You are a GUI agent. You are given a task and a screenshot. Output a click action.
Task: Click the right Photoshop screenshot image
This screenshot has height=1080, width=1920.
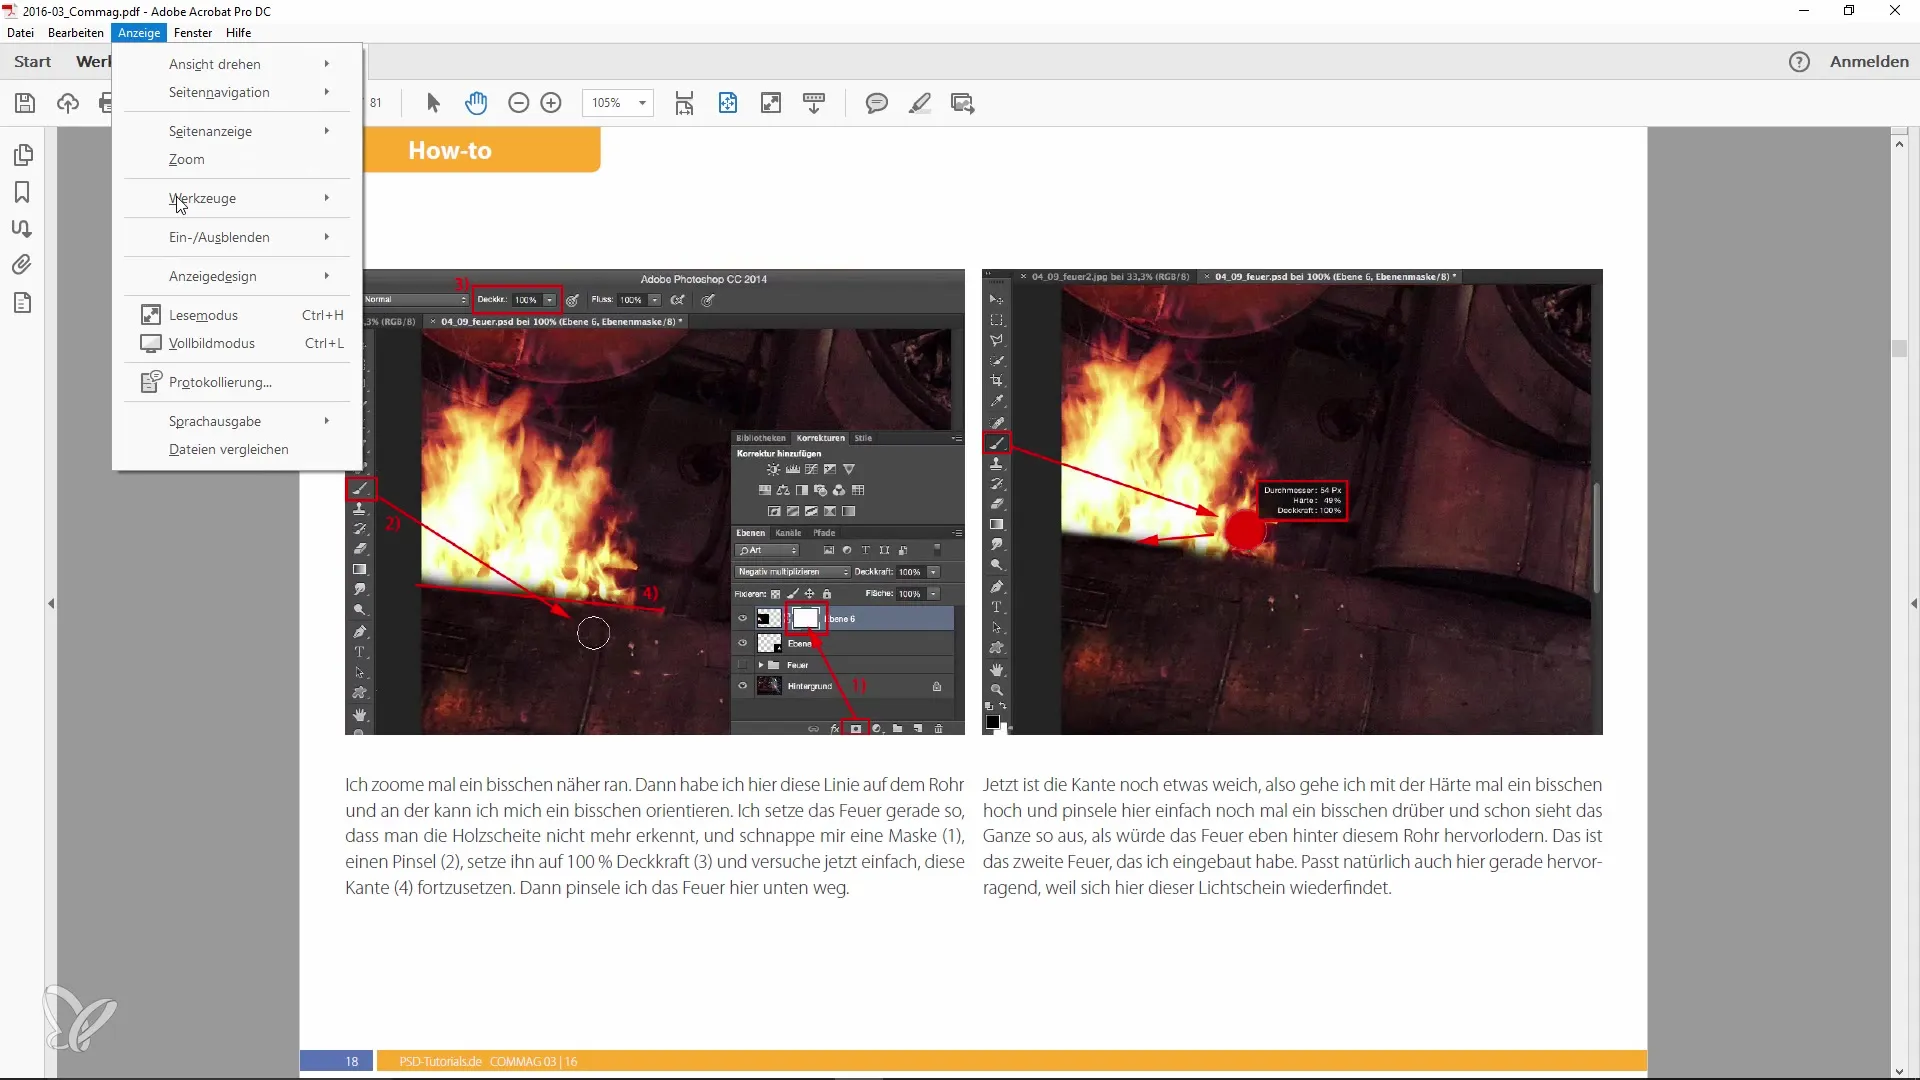(x=1292, y=502)
